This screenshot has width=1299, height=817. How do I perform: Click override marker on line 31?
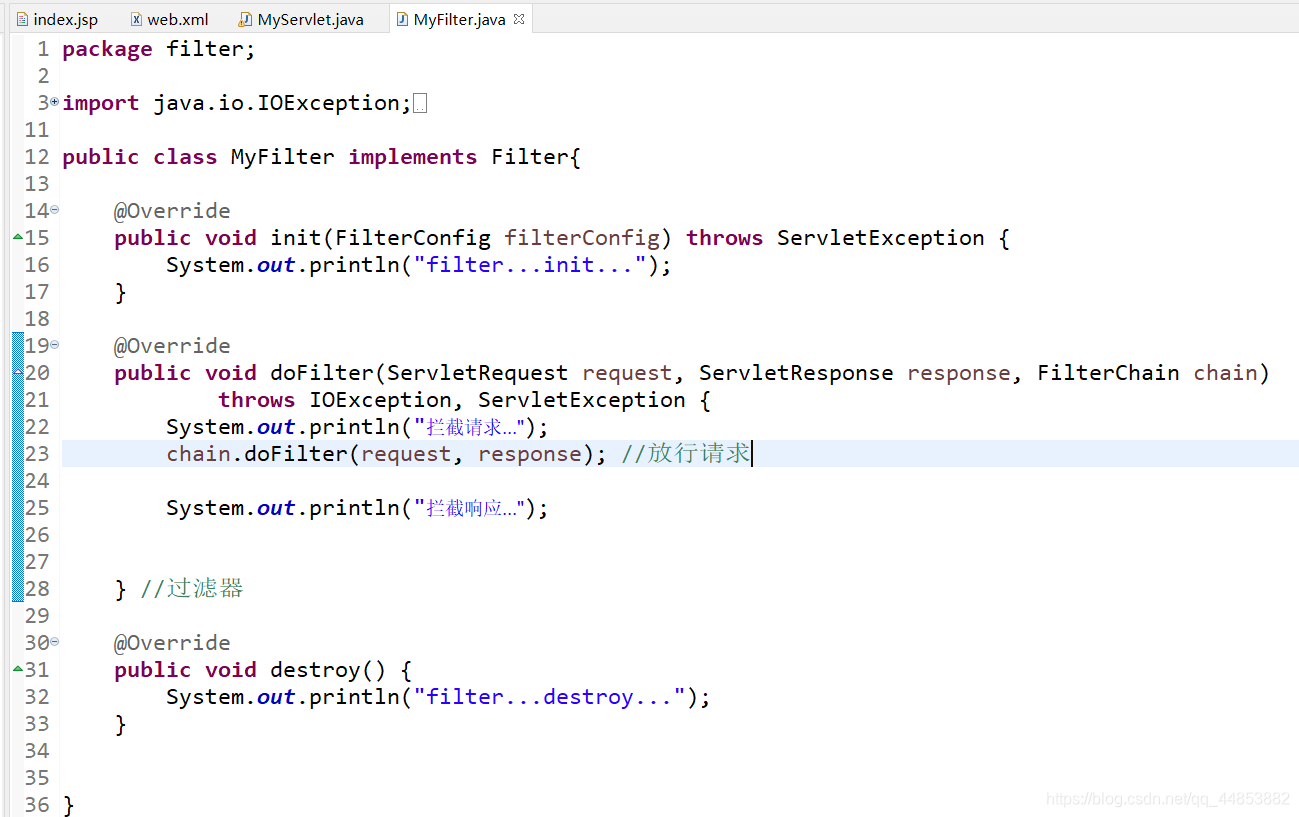[x=18, y=669]
